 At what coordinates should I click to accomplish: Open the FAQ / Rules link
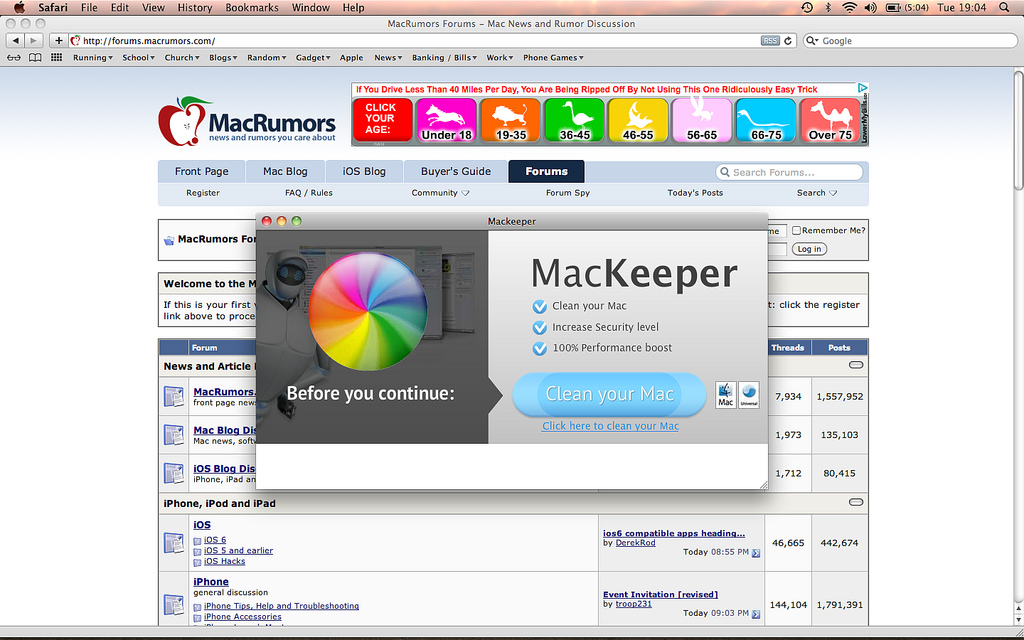(x=308, y=193)
